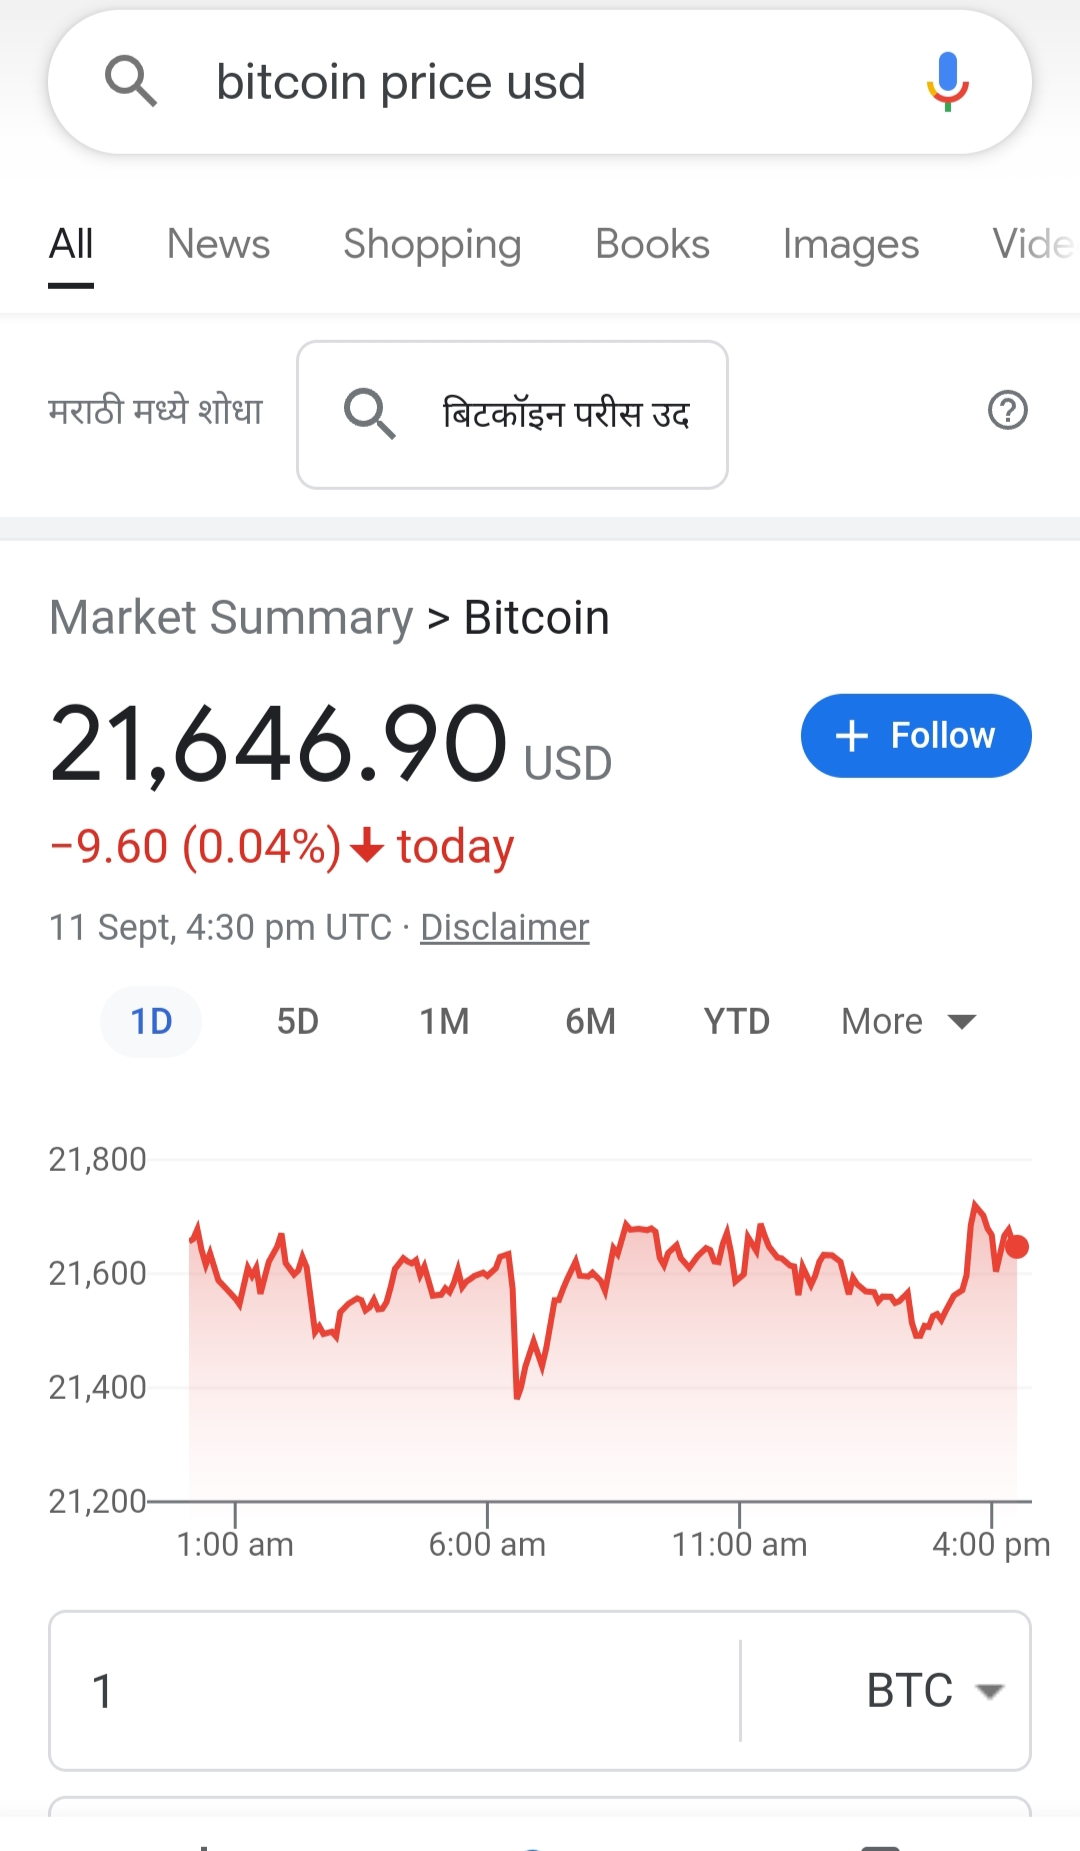Show the 6M price chart
This screenshot has width=1080, height=1851.
(x=590, y=1022)
